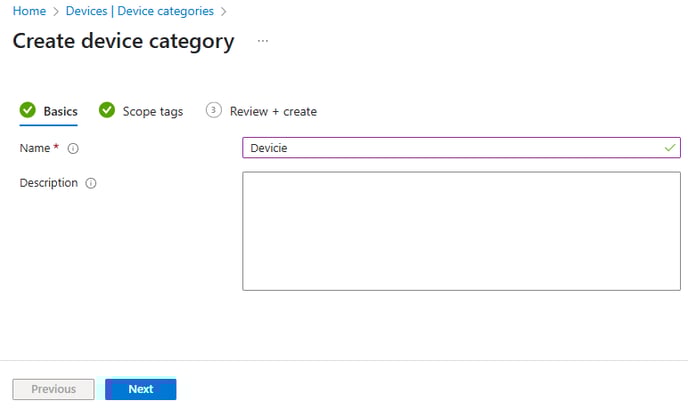Open the Home breadcrumb link
Image resolution: width=688 pixels, height=409 pixels.
click(29, 11)
